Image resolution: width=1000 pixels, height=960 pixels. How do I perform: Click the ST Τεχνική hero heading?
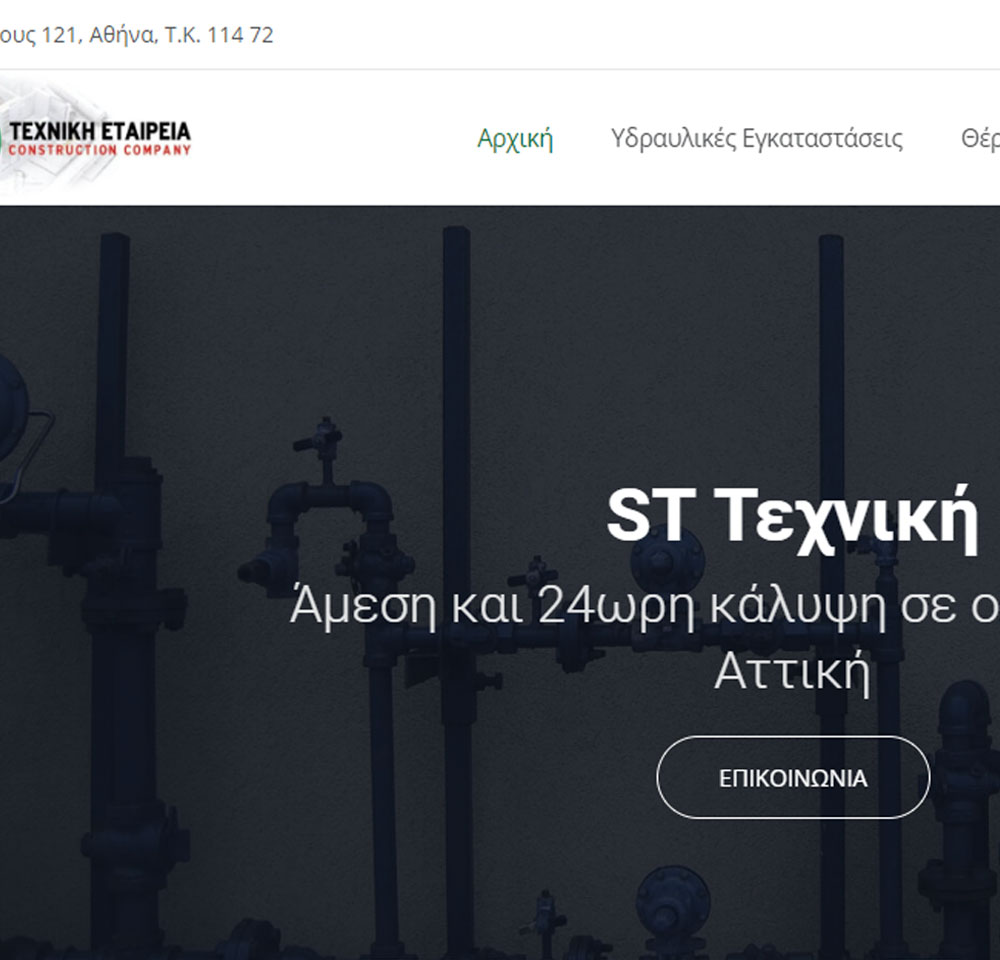[790, 515]
